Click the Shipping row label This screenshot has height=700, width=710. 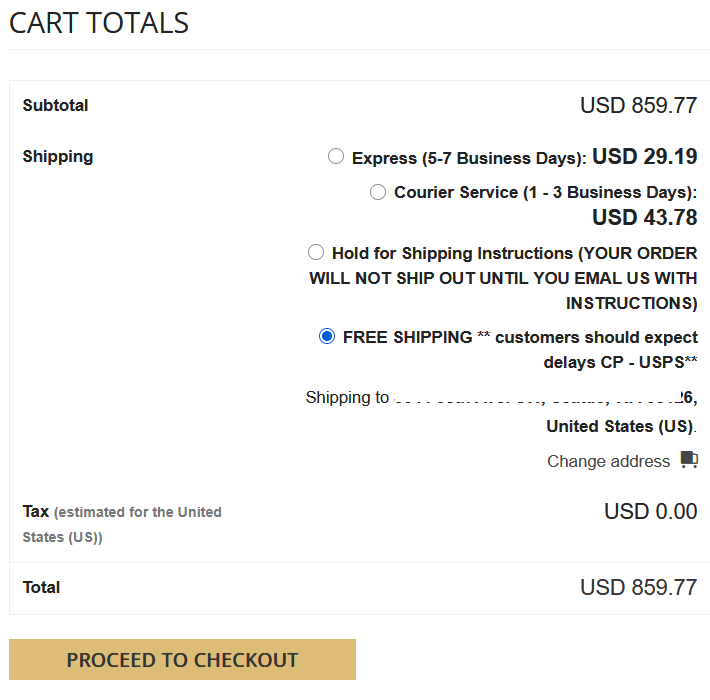coord(58,156)
